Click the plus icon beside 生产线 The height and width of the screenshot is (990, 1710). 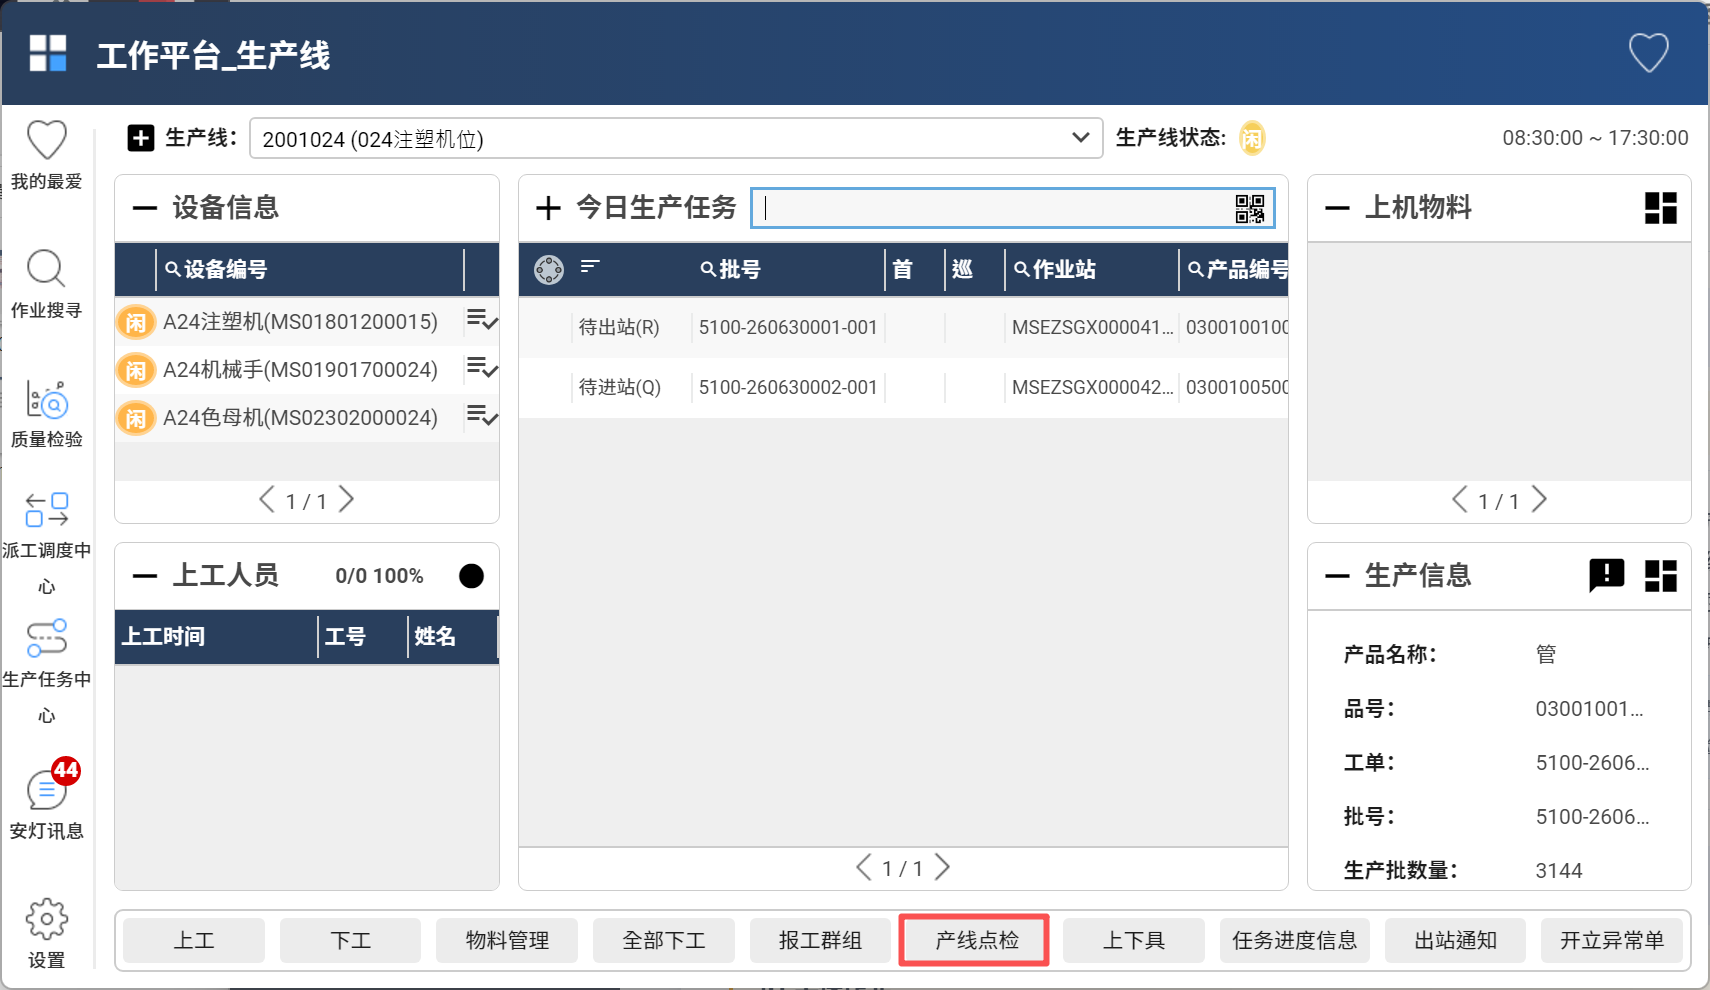[141, 138]
